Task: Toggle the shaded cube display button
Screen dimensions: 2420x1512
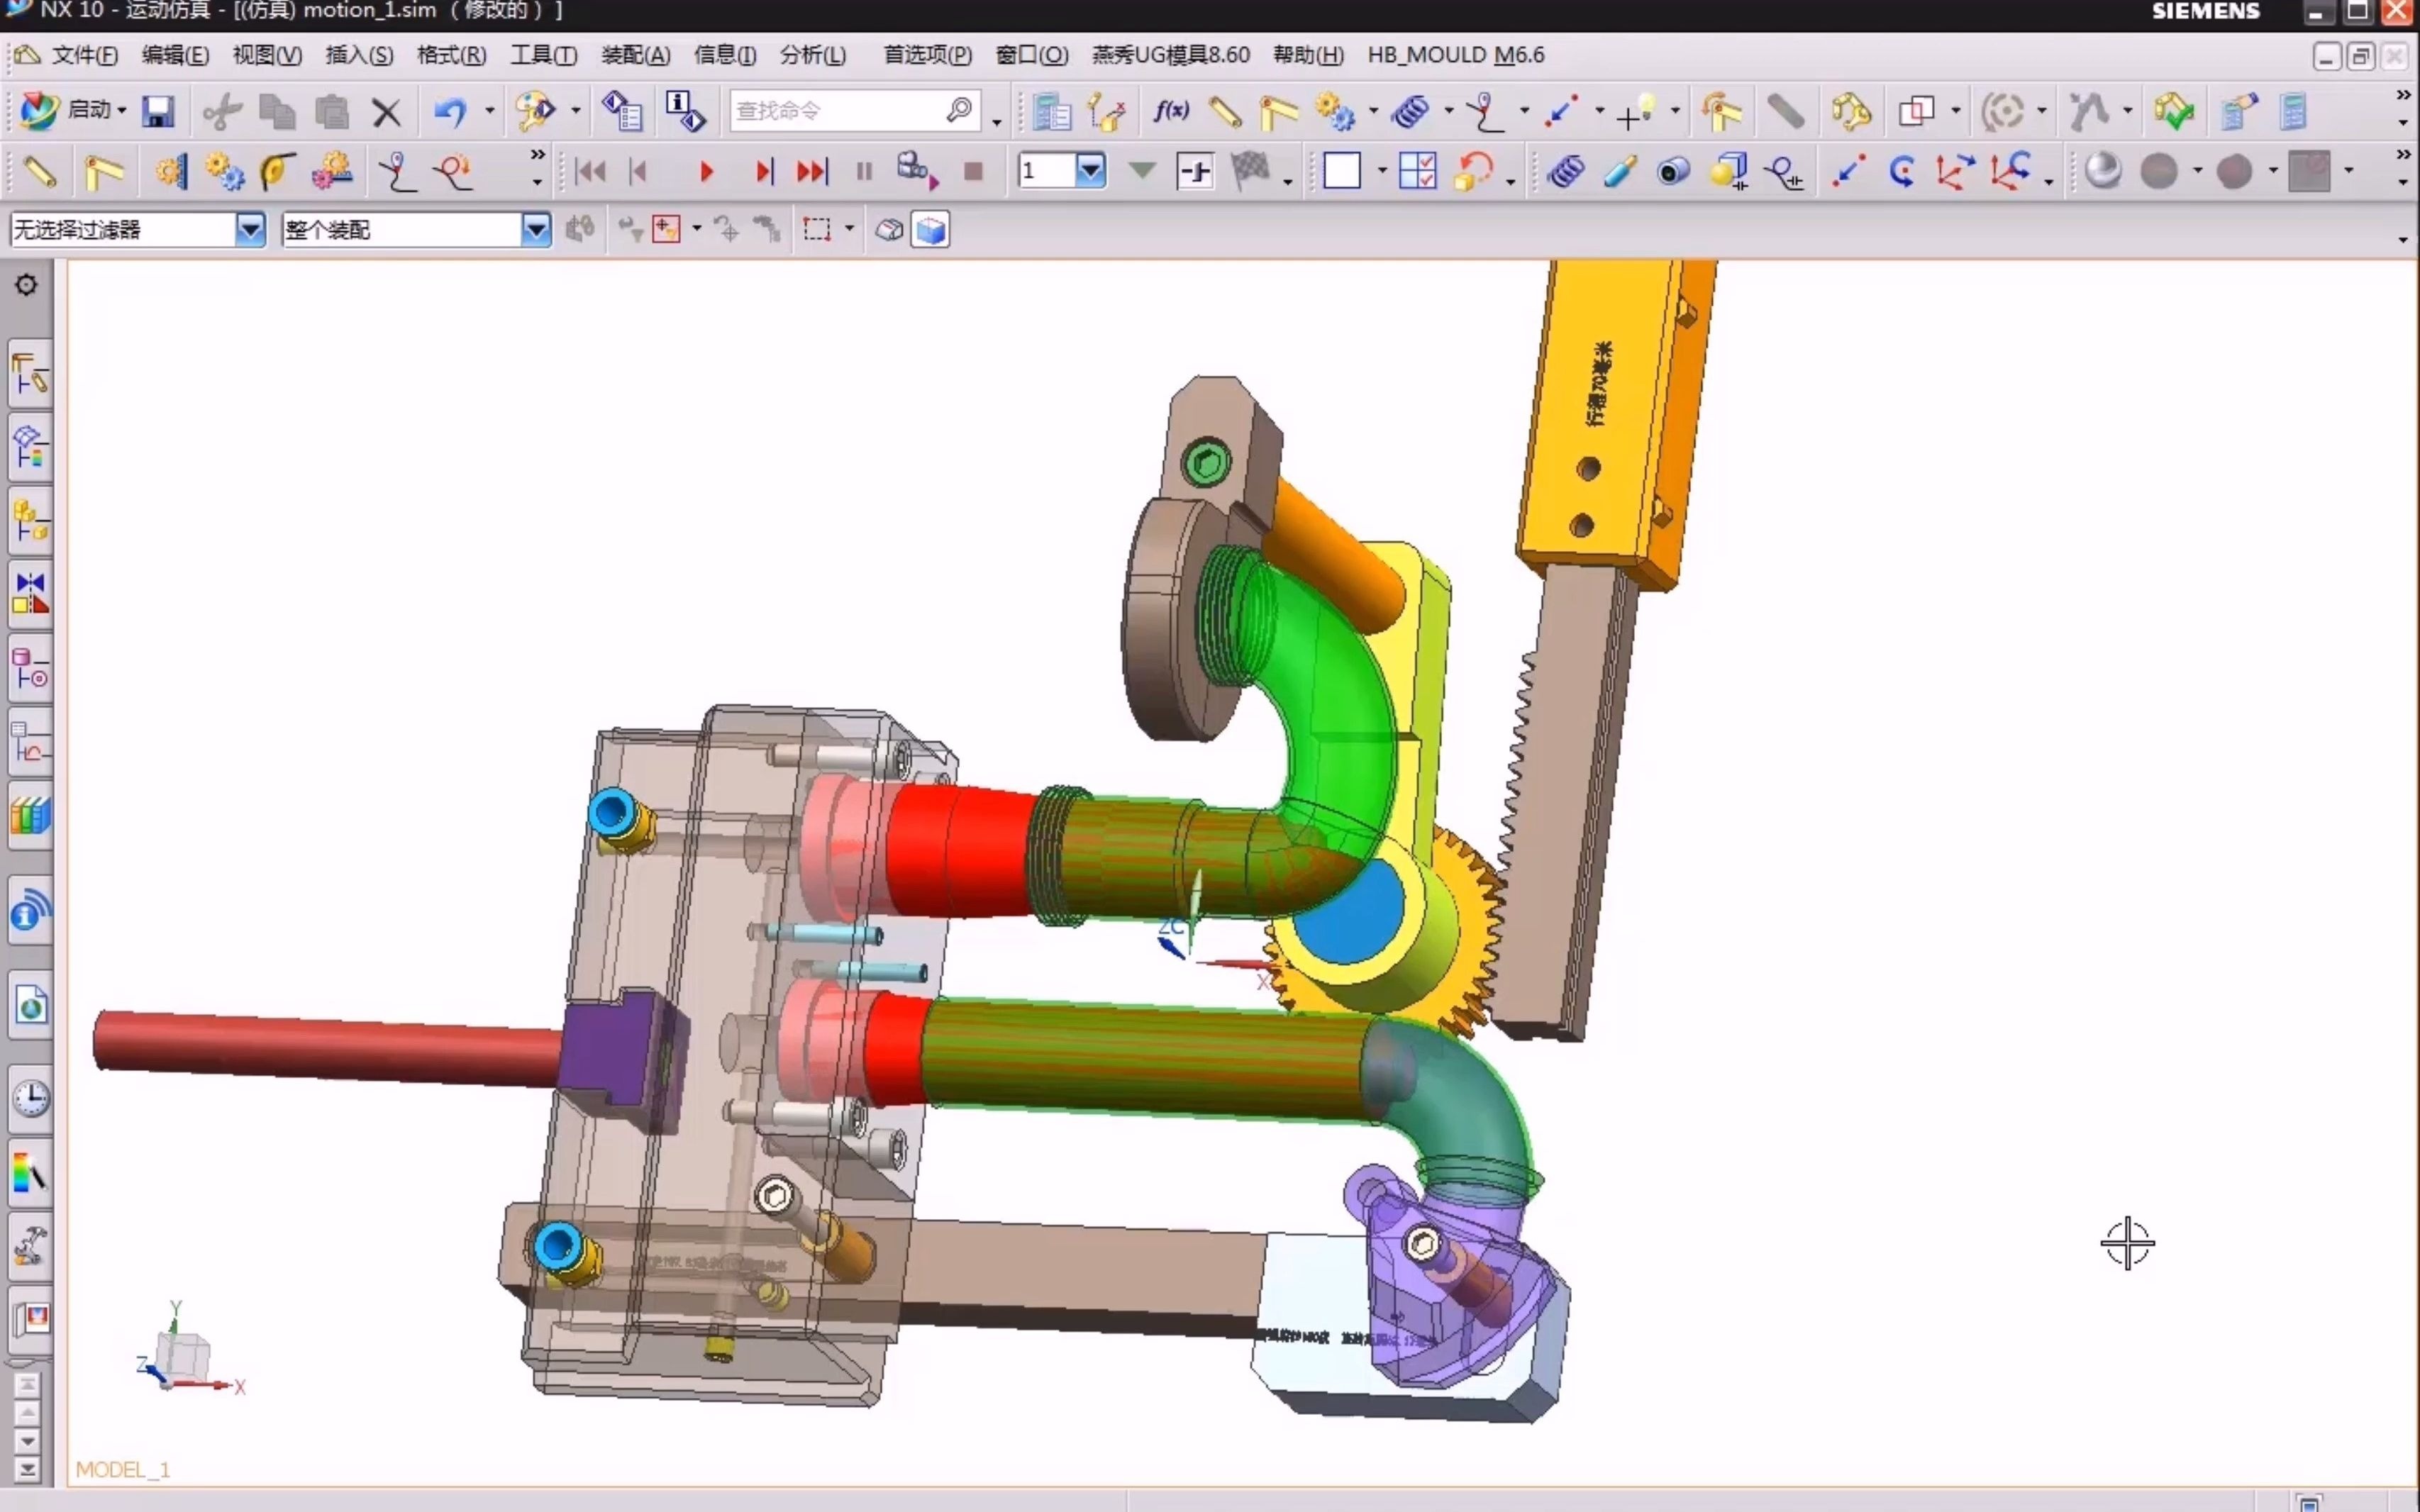Action: coord(930,230)
